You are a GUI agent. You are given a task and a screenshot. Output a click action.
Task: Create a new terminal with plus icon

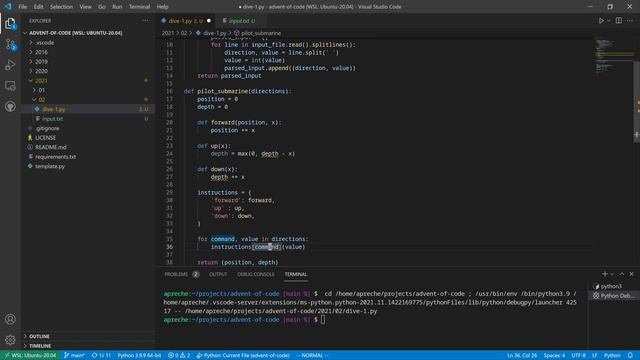(x=604, y=274)
